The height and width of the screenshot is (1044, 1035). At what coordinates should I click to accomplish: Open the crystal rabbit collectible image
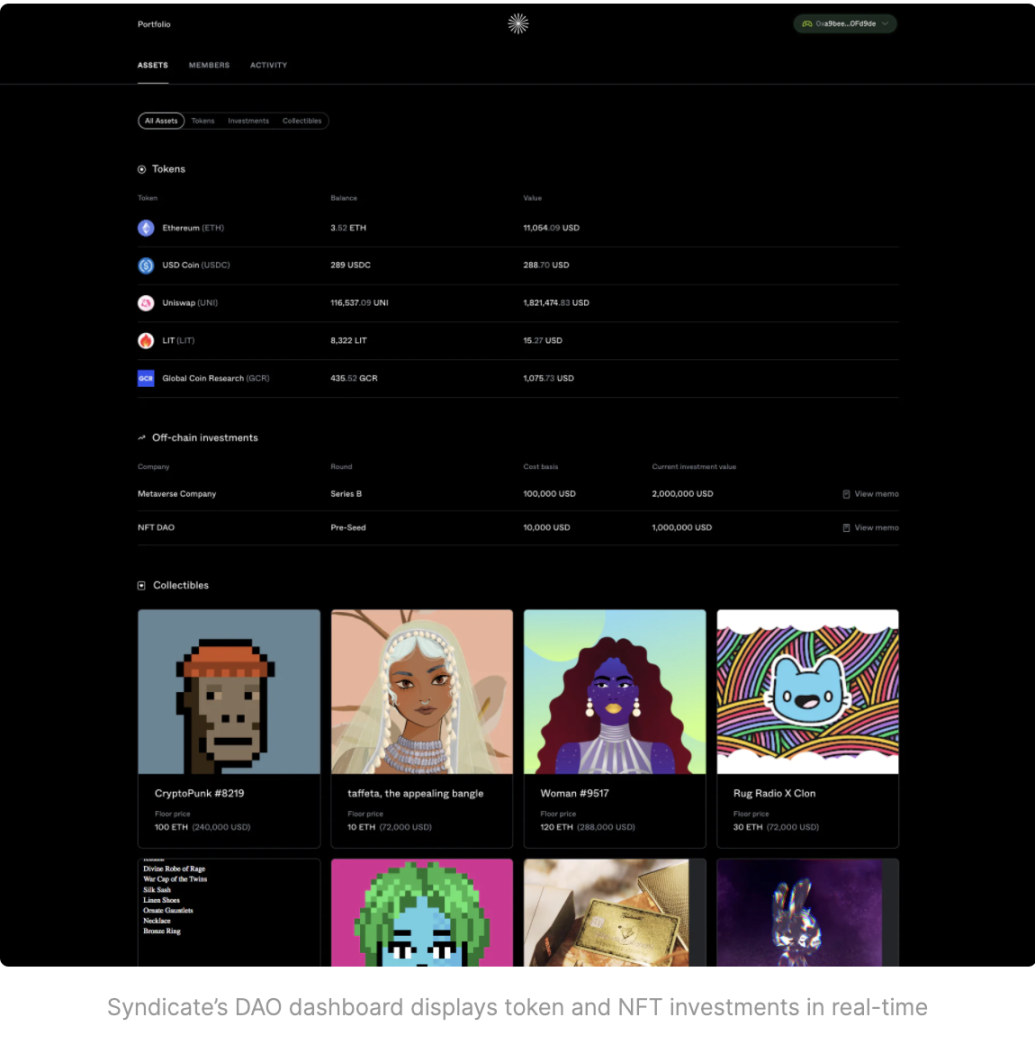tap(808, 912)
